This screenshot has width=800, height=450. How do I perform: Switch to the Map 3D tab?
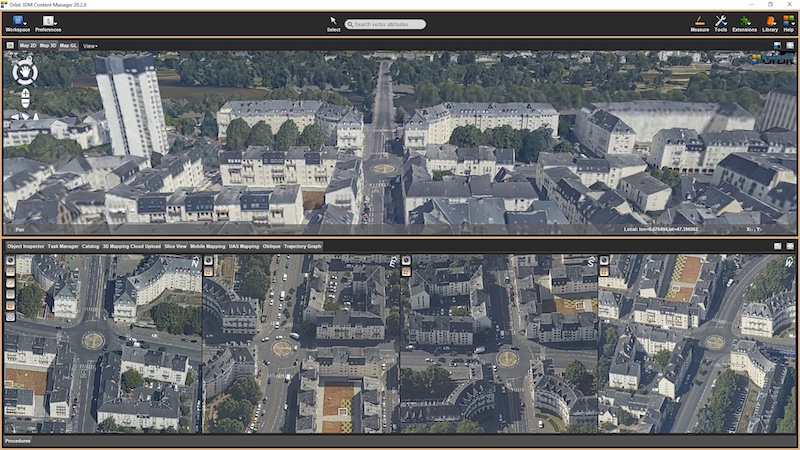click(x=48, y=45)
